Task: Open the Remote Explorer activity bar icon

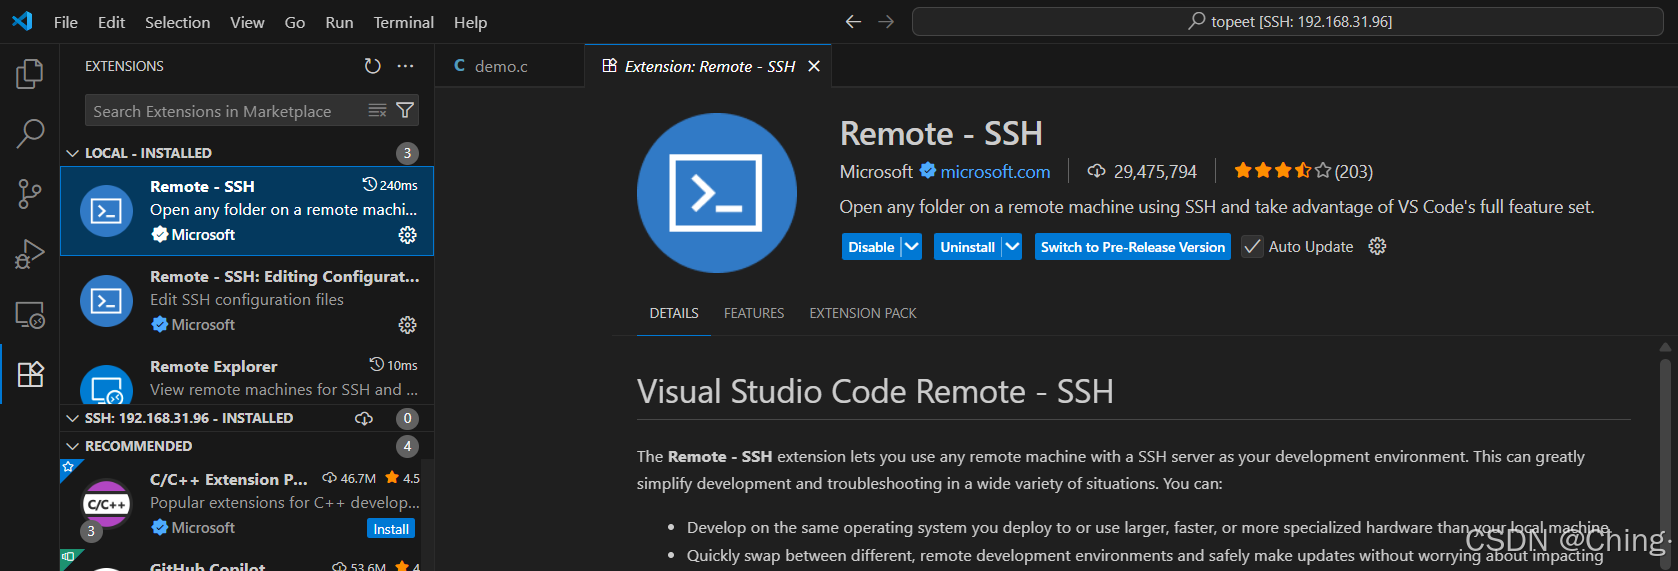Action: pos(30,314)
